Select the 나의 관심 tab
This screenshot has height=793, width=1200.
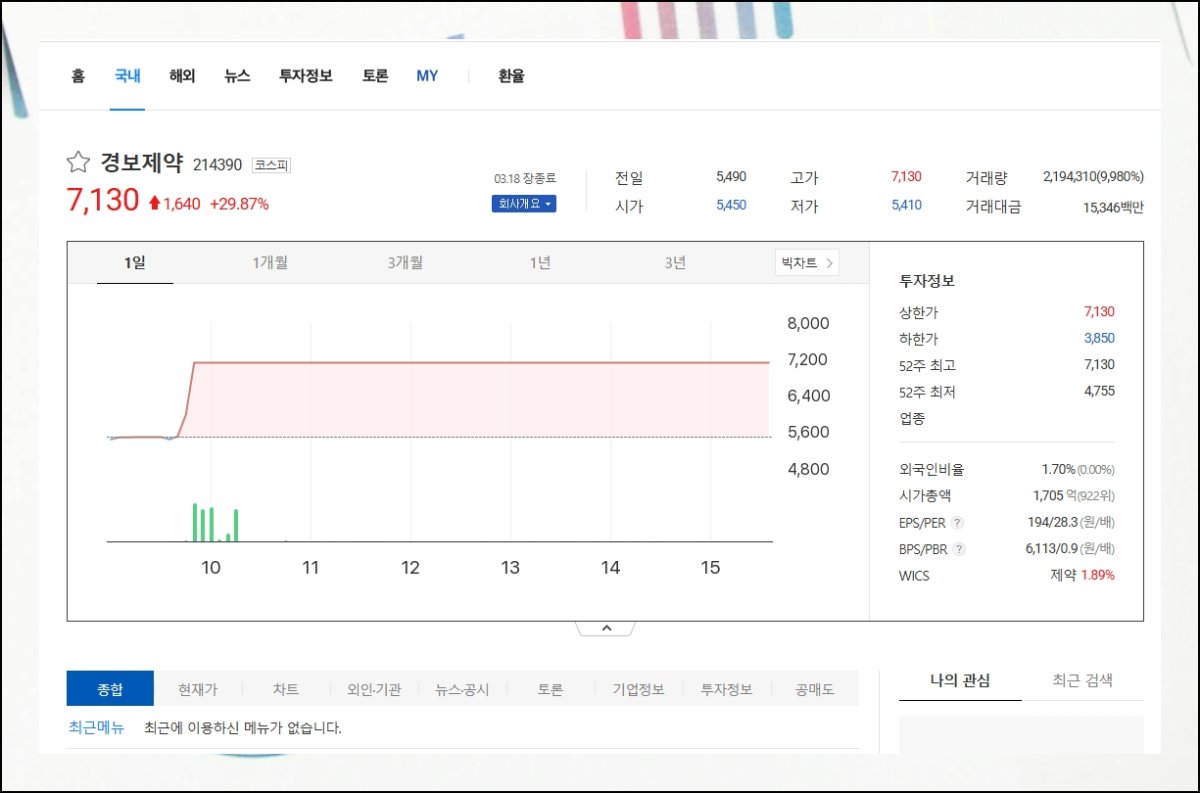click(960, 681)
